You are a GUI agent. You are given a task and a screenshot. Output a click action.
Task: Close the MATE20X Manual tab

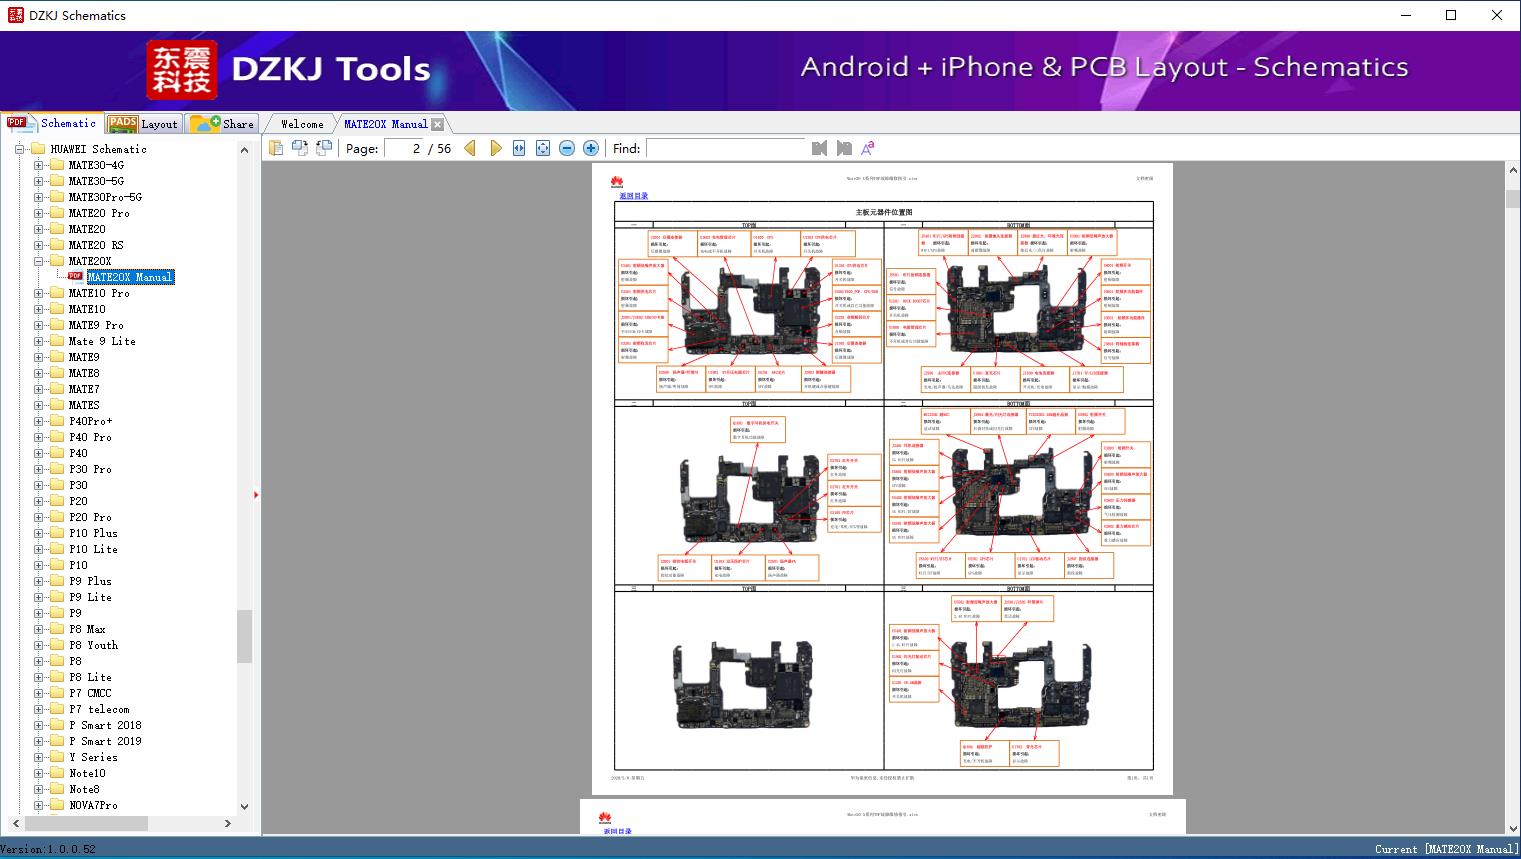point(437,124)
